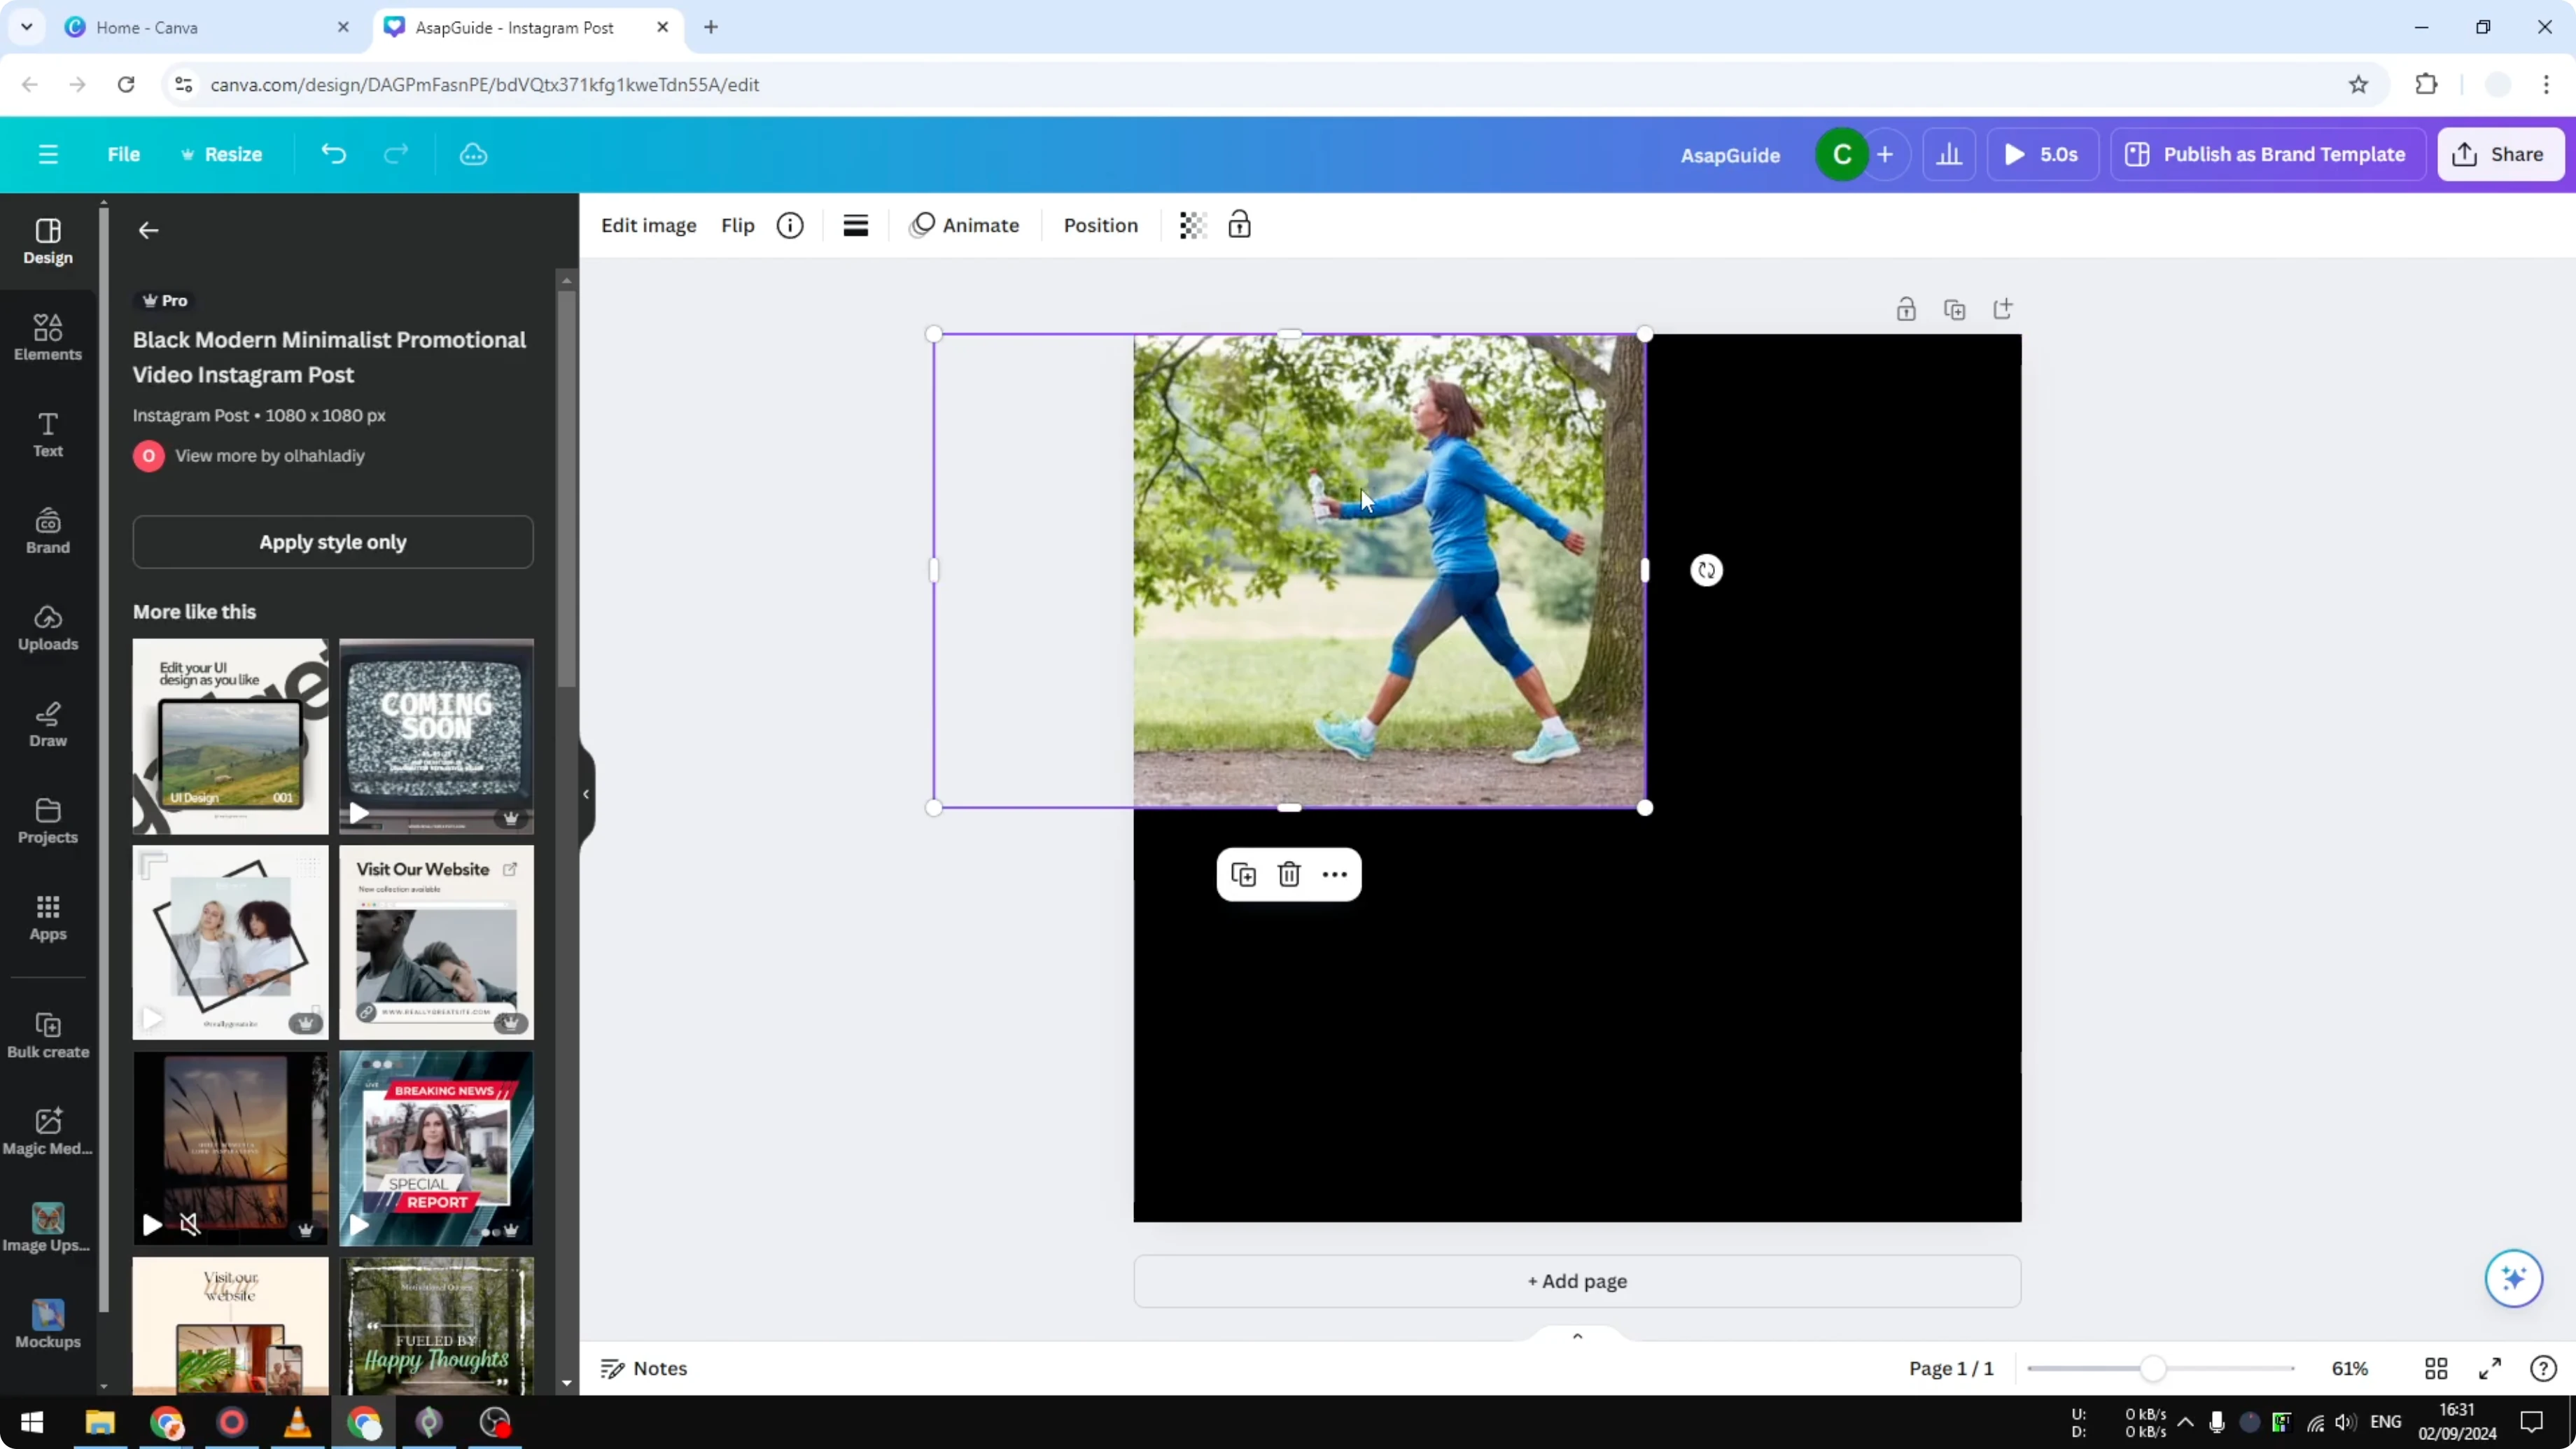The width and height of the screenshot is (2576, 1449).
Task: Open the Notes panel
Action: (644, 1369)
